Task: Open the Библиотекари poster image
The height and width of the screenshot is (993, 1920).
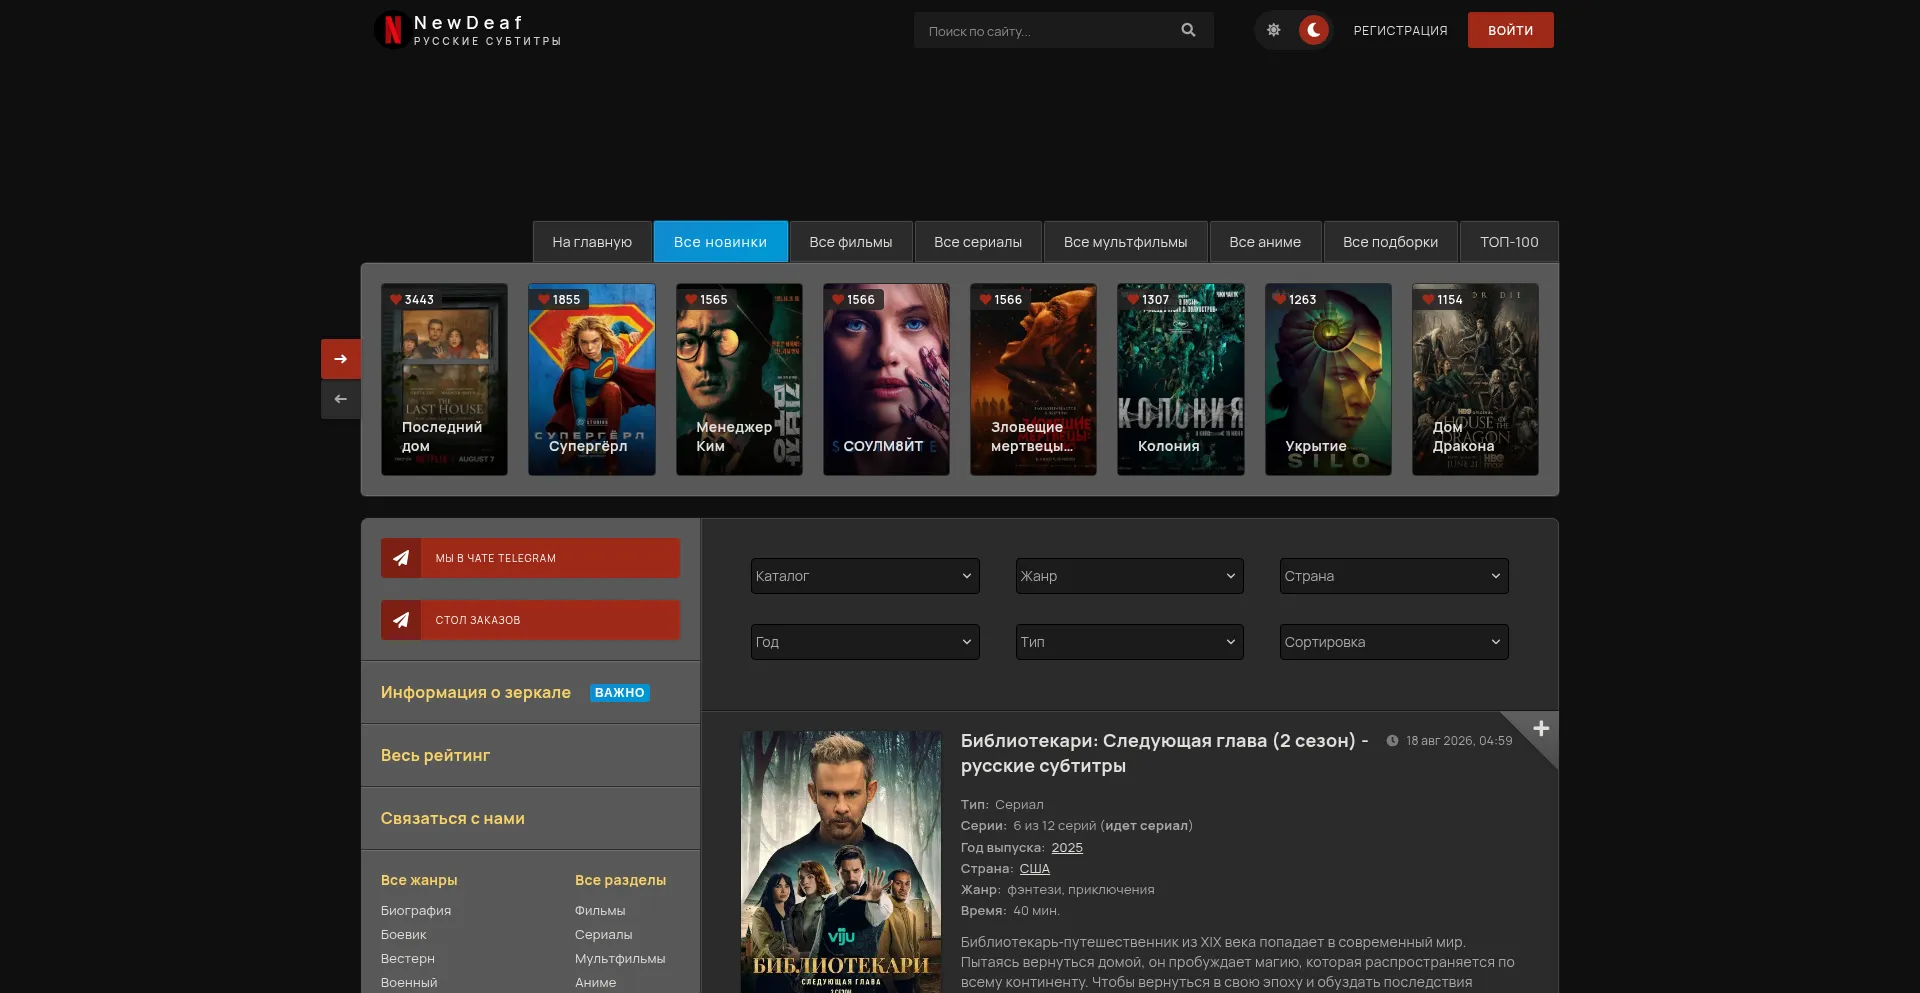Action: [841, 862]
